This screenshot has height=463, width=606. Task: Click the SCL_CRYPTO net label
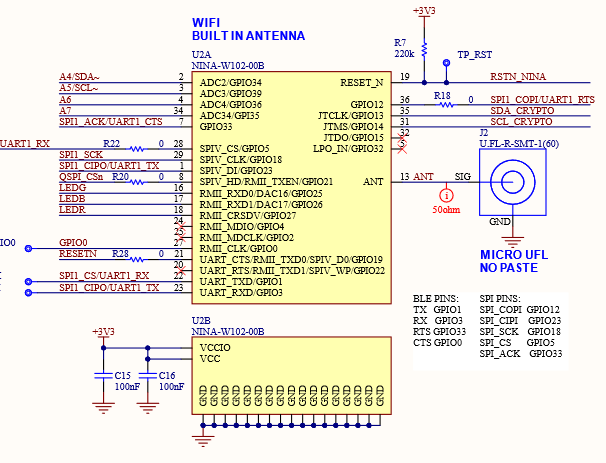tap(521, 122)
